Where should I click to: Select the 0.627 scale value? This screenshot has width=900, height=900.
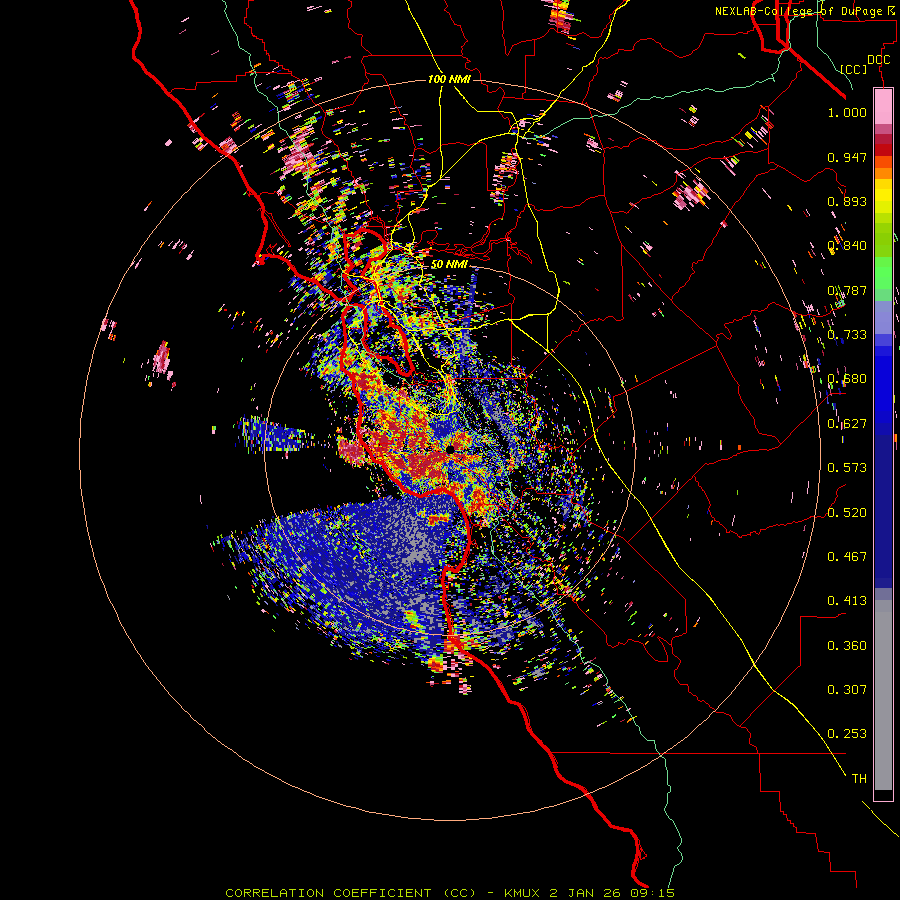pos(847,424)
